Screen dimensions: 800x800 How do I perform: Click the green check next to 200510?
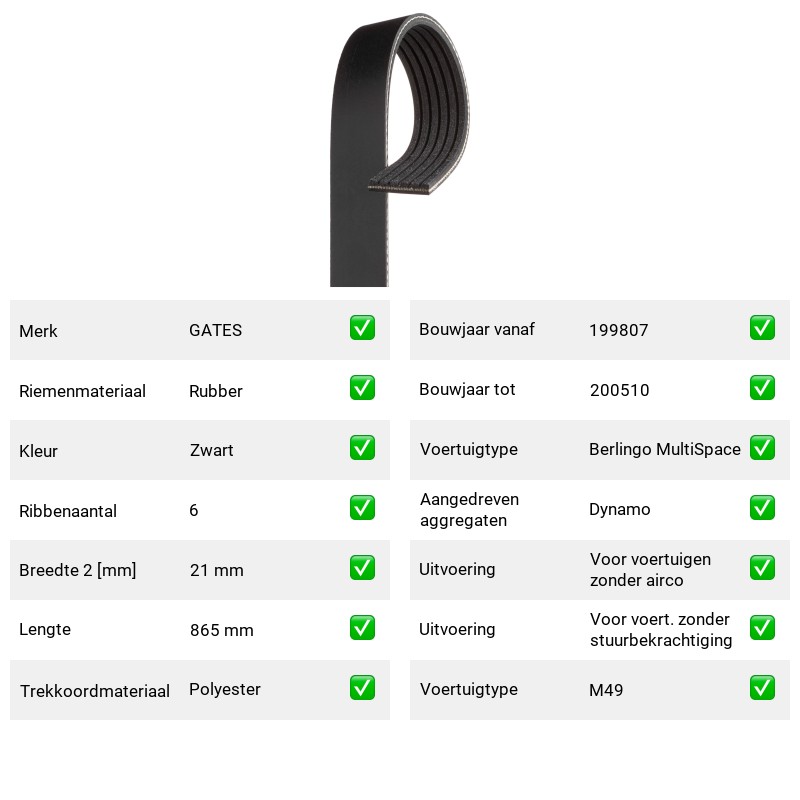coord(762,388)
